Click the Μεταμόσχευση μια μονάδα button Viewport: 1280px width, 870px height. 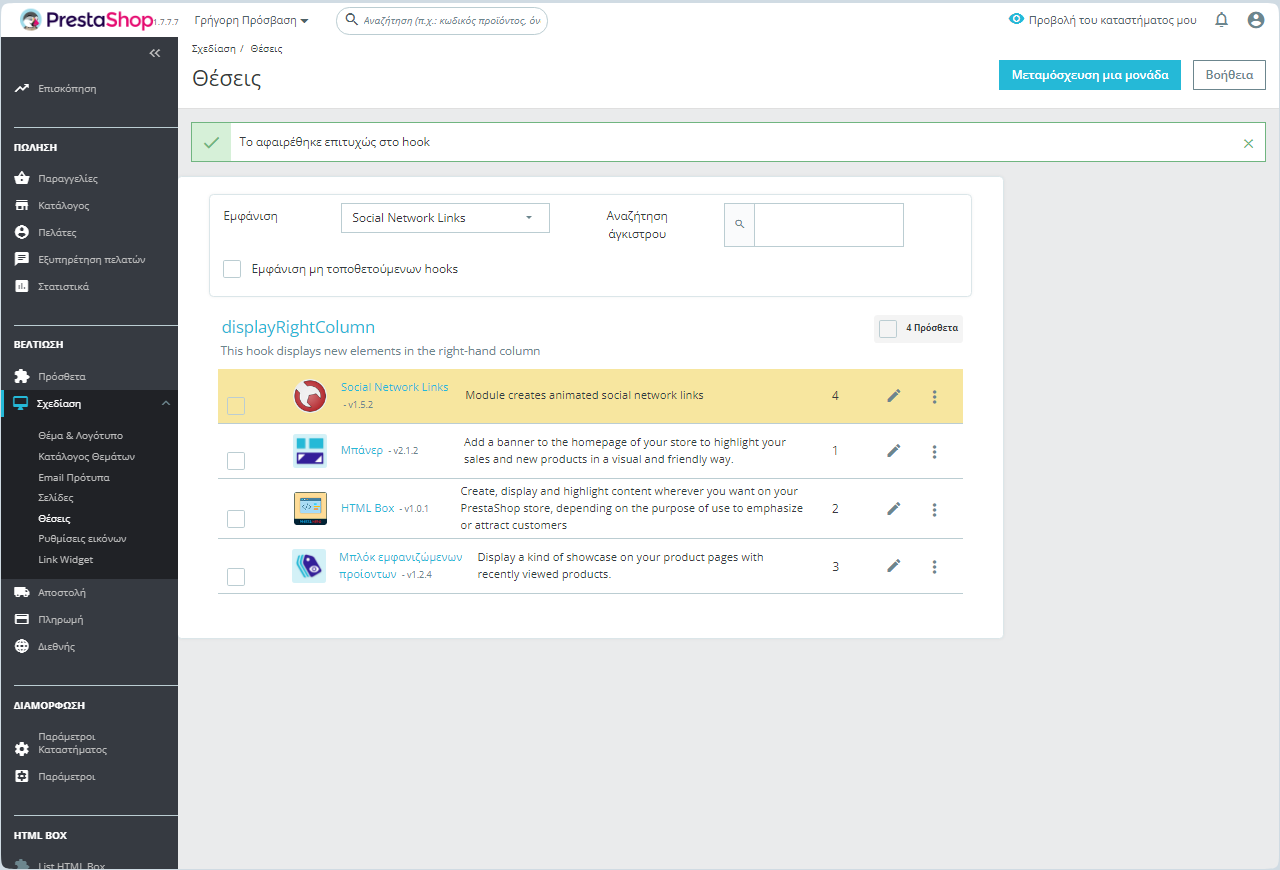1090,75
